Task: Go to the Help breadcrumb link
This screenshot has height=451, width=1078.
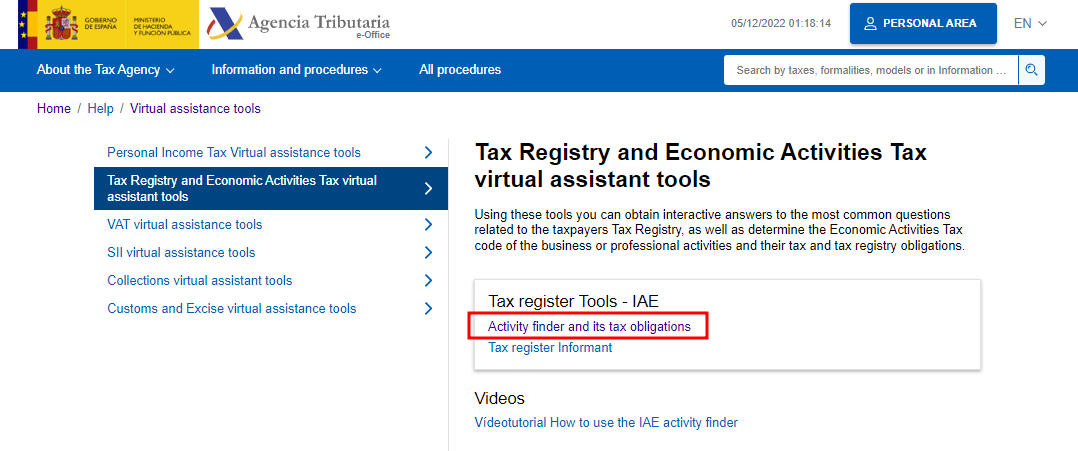Action: [x=101, y=109]
